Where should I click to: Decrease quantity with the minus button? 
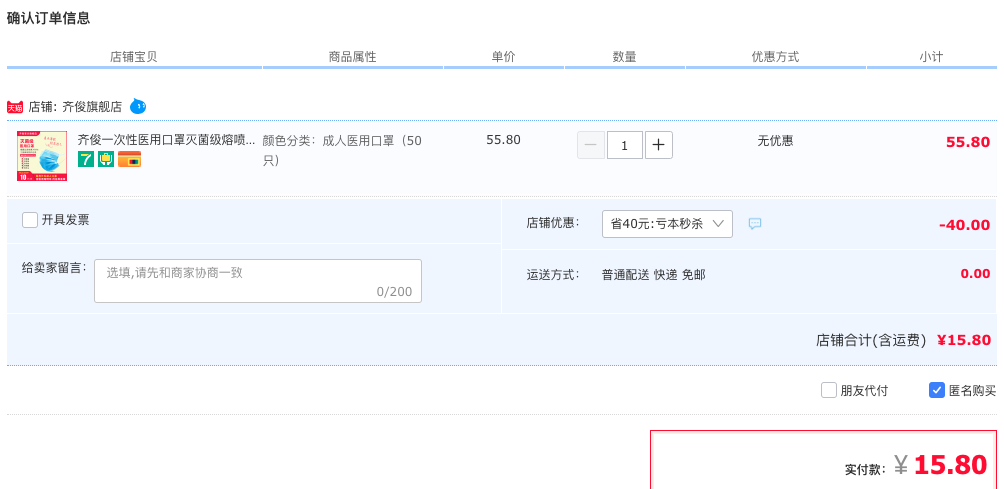click(590, 145)
